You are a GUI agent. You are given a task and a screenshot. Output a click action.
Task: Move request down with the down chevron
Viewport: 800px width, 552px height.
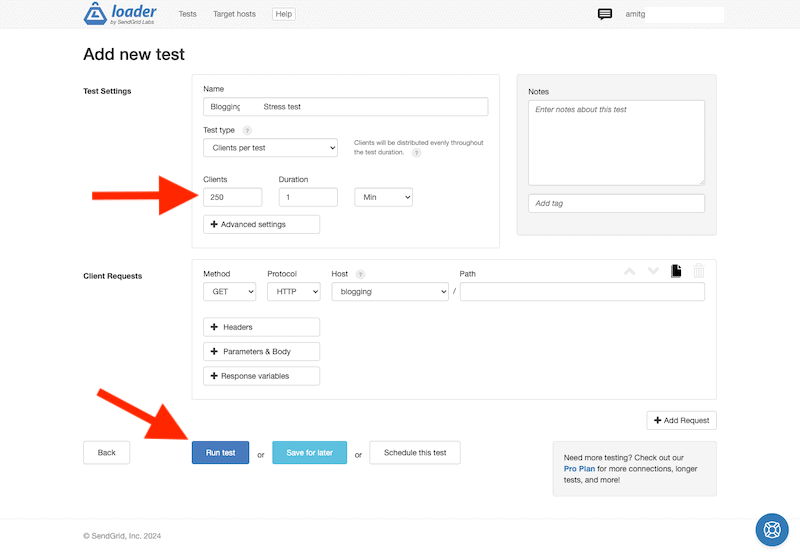pyautogui.click(x=653, y=271)
